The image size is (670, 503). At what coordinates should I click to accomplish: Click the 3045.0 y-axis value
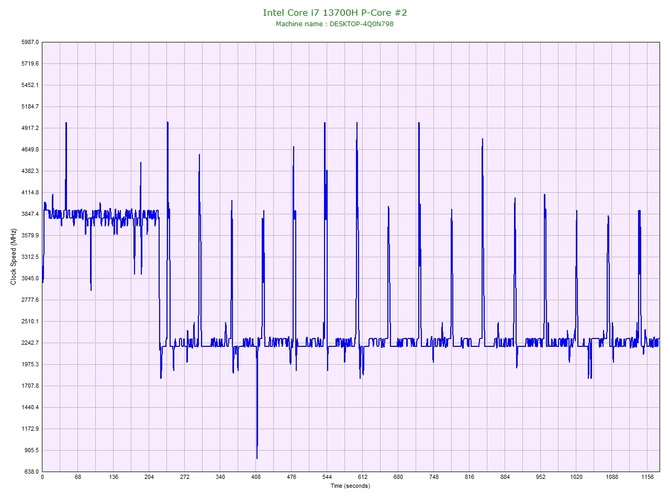30,279
